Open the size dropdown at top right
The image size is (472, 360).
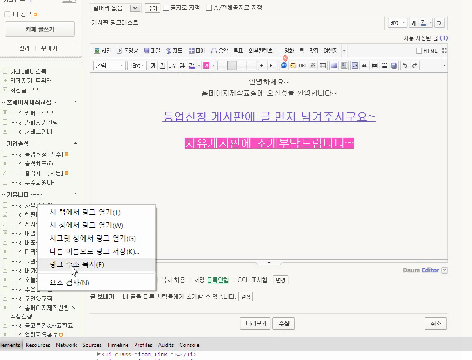(x=398, y=23)
